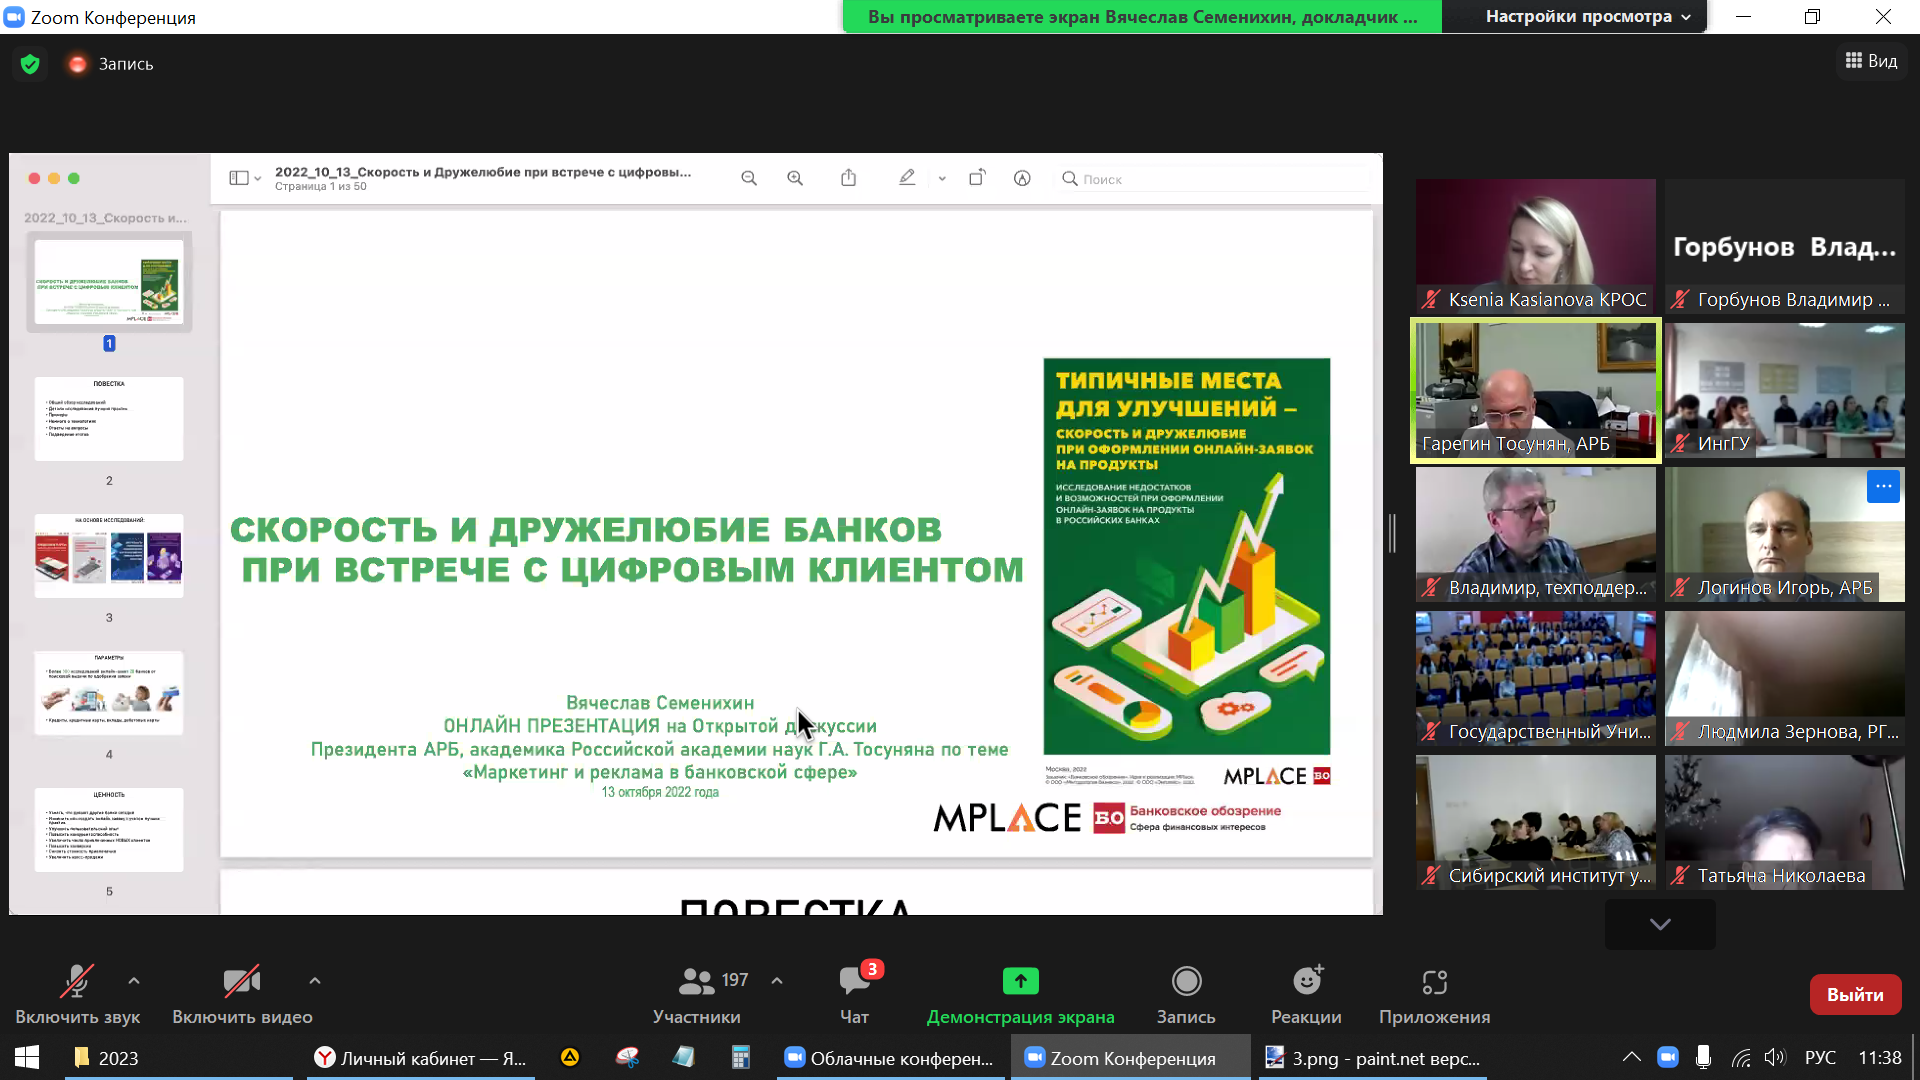
Task: Open the Участники panel
Action: click(697, 995)
